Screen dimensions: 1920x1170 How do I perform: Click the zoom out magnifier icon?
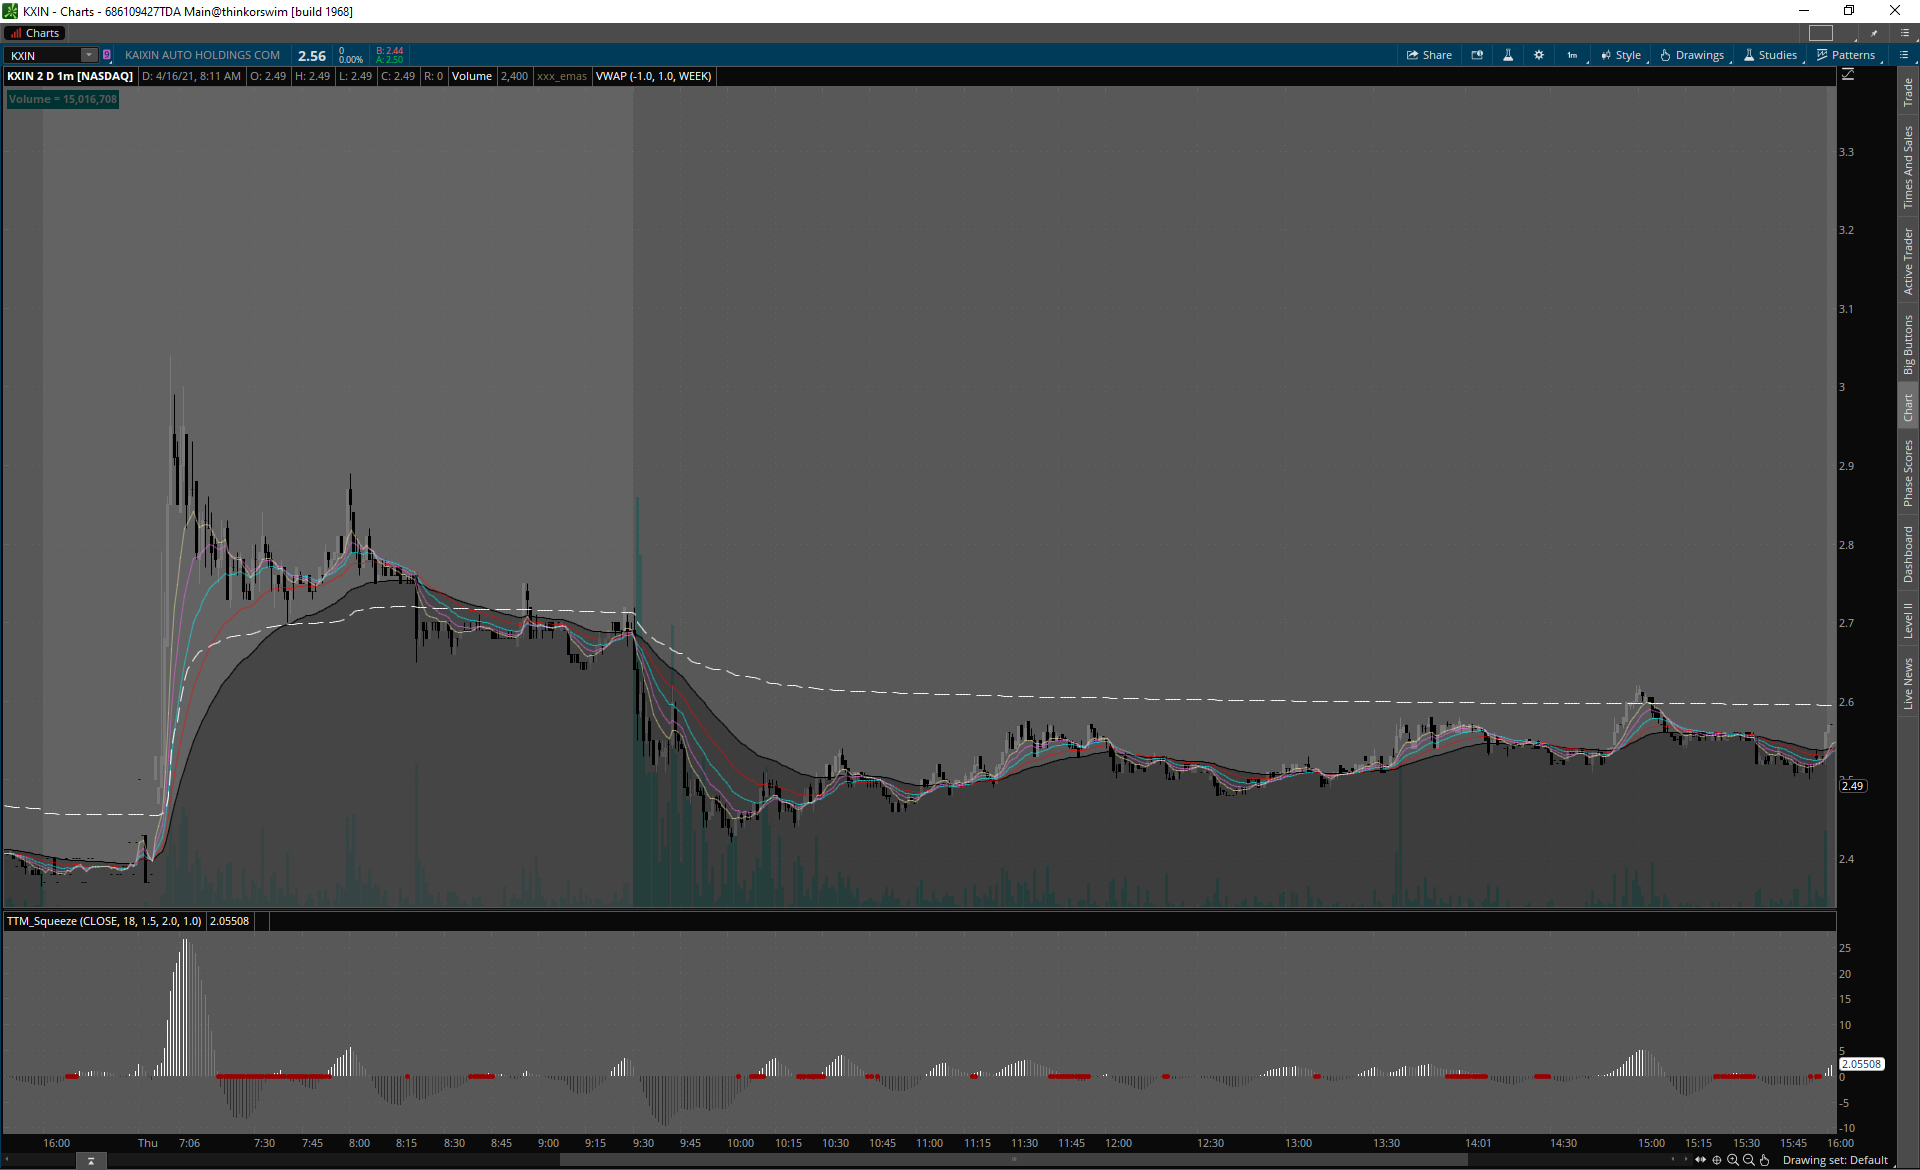click(x=1748, y=1160)
